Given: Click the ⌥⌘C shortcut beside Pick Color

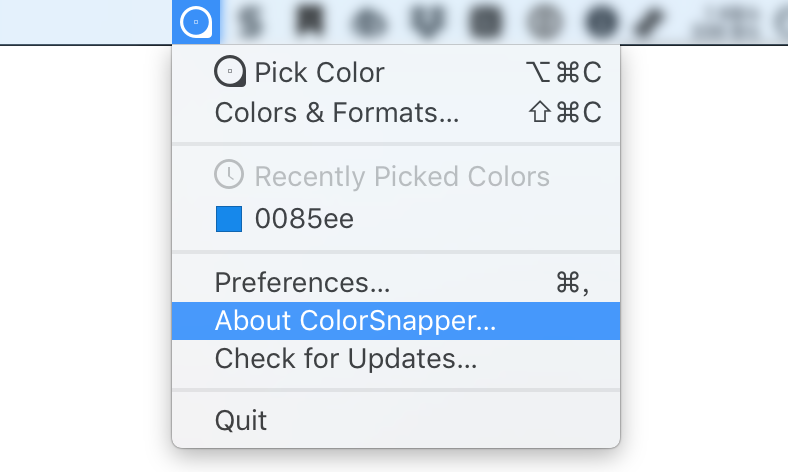Looking at the screenshot, I should click(x=563, y=72).
